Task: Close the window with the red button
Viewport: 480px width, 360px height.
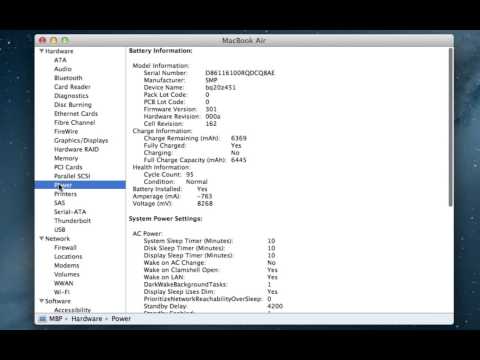Action: (42, 41)
